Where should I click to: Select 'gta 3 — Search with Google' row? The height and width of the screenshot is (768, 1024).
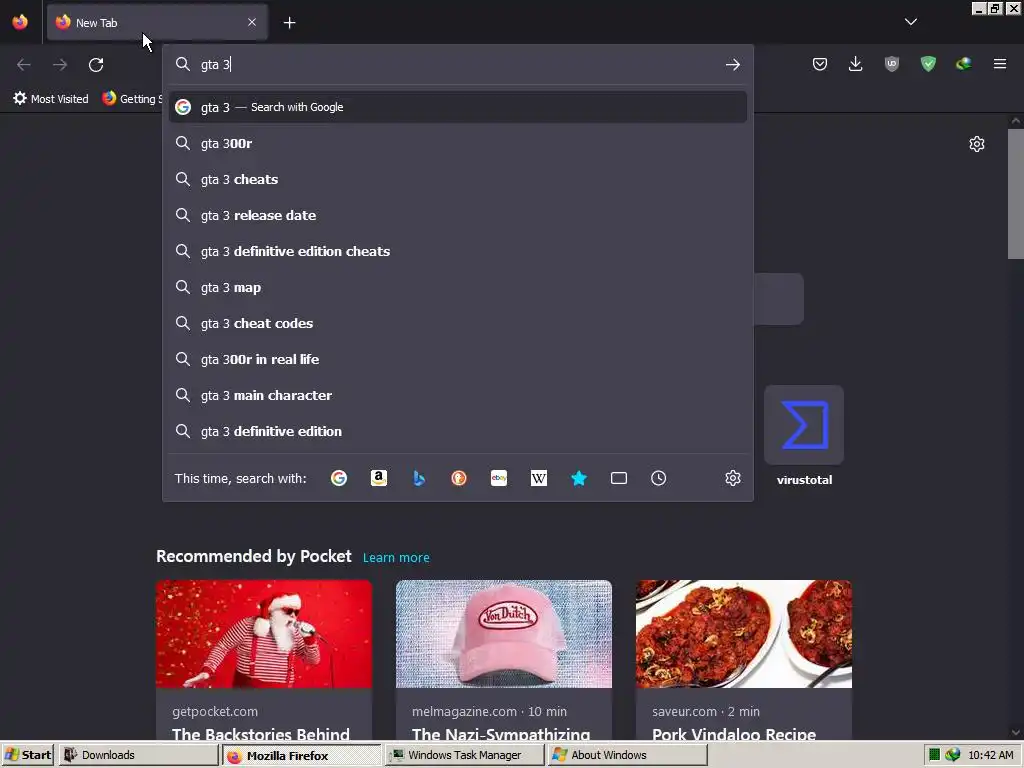458,107
